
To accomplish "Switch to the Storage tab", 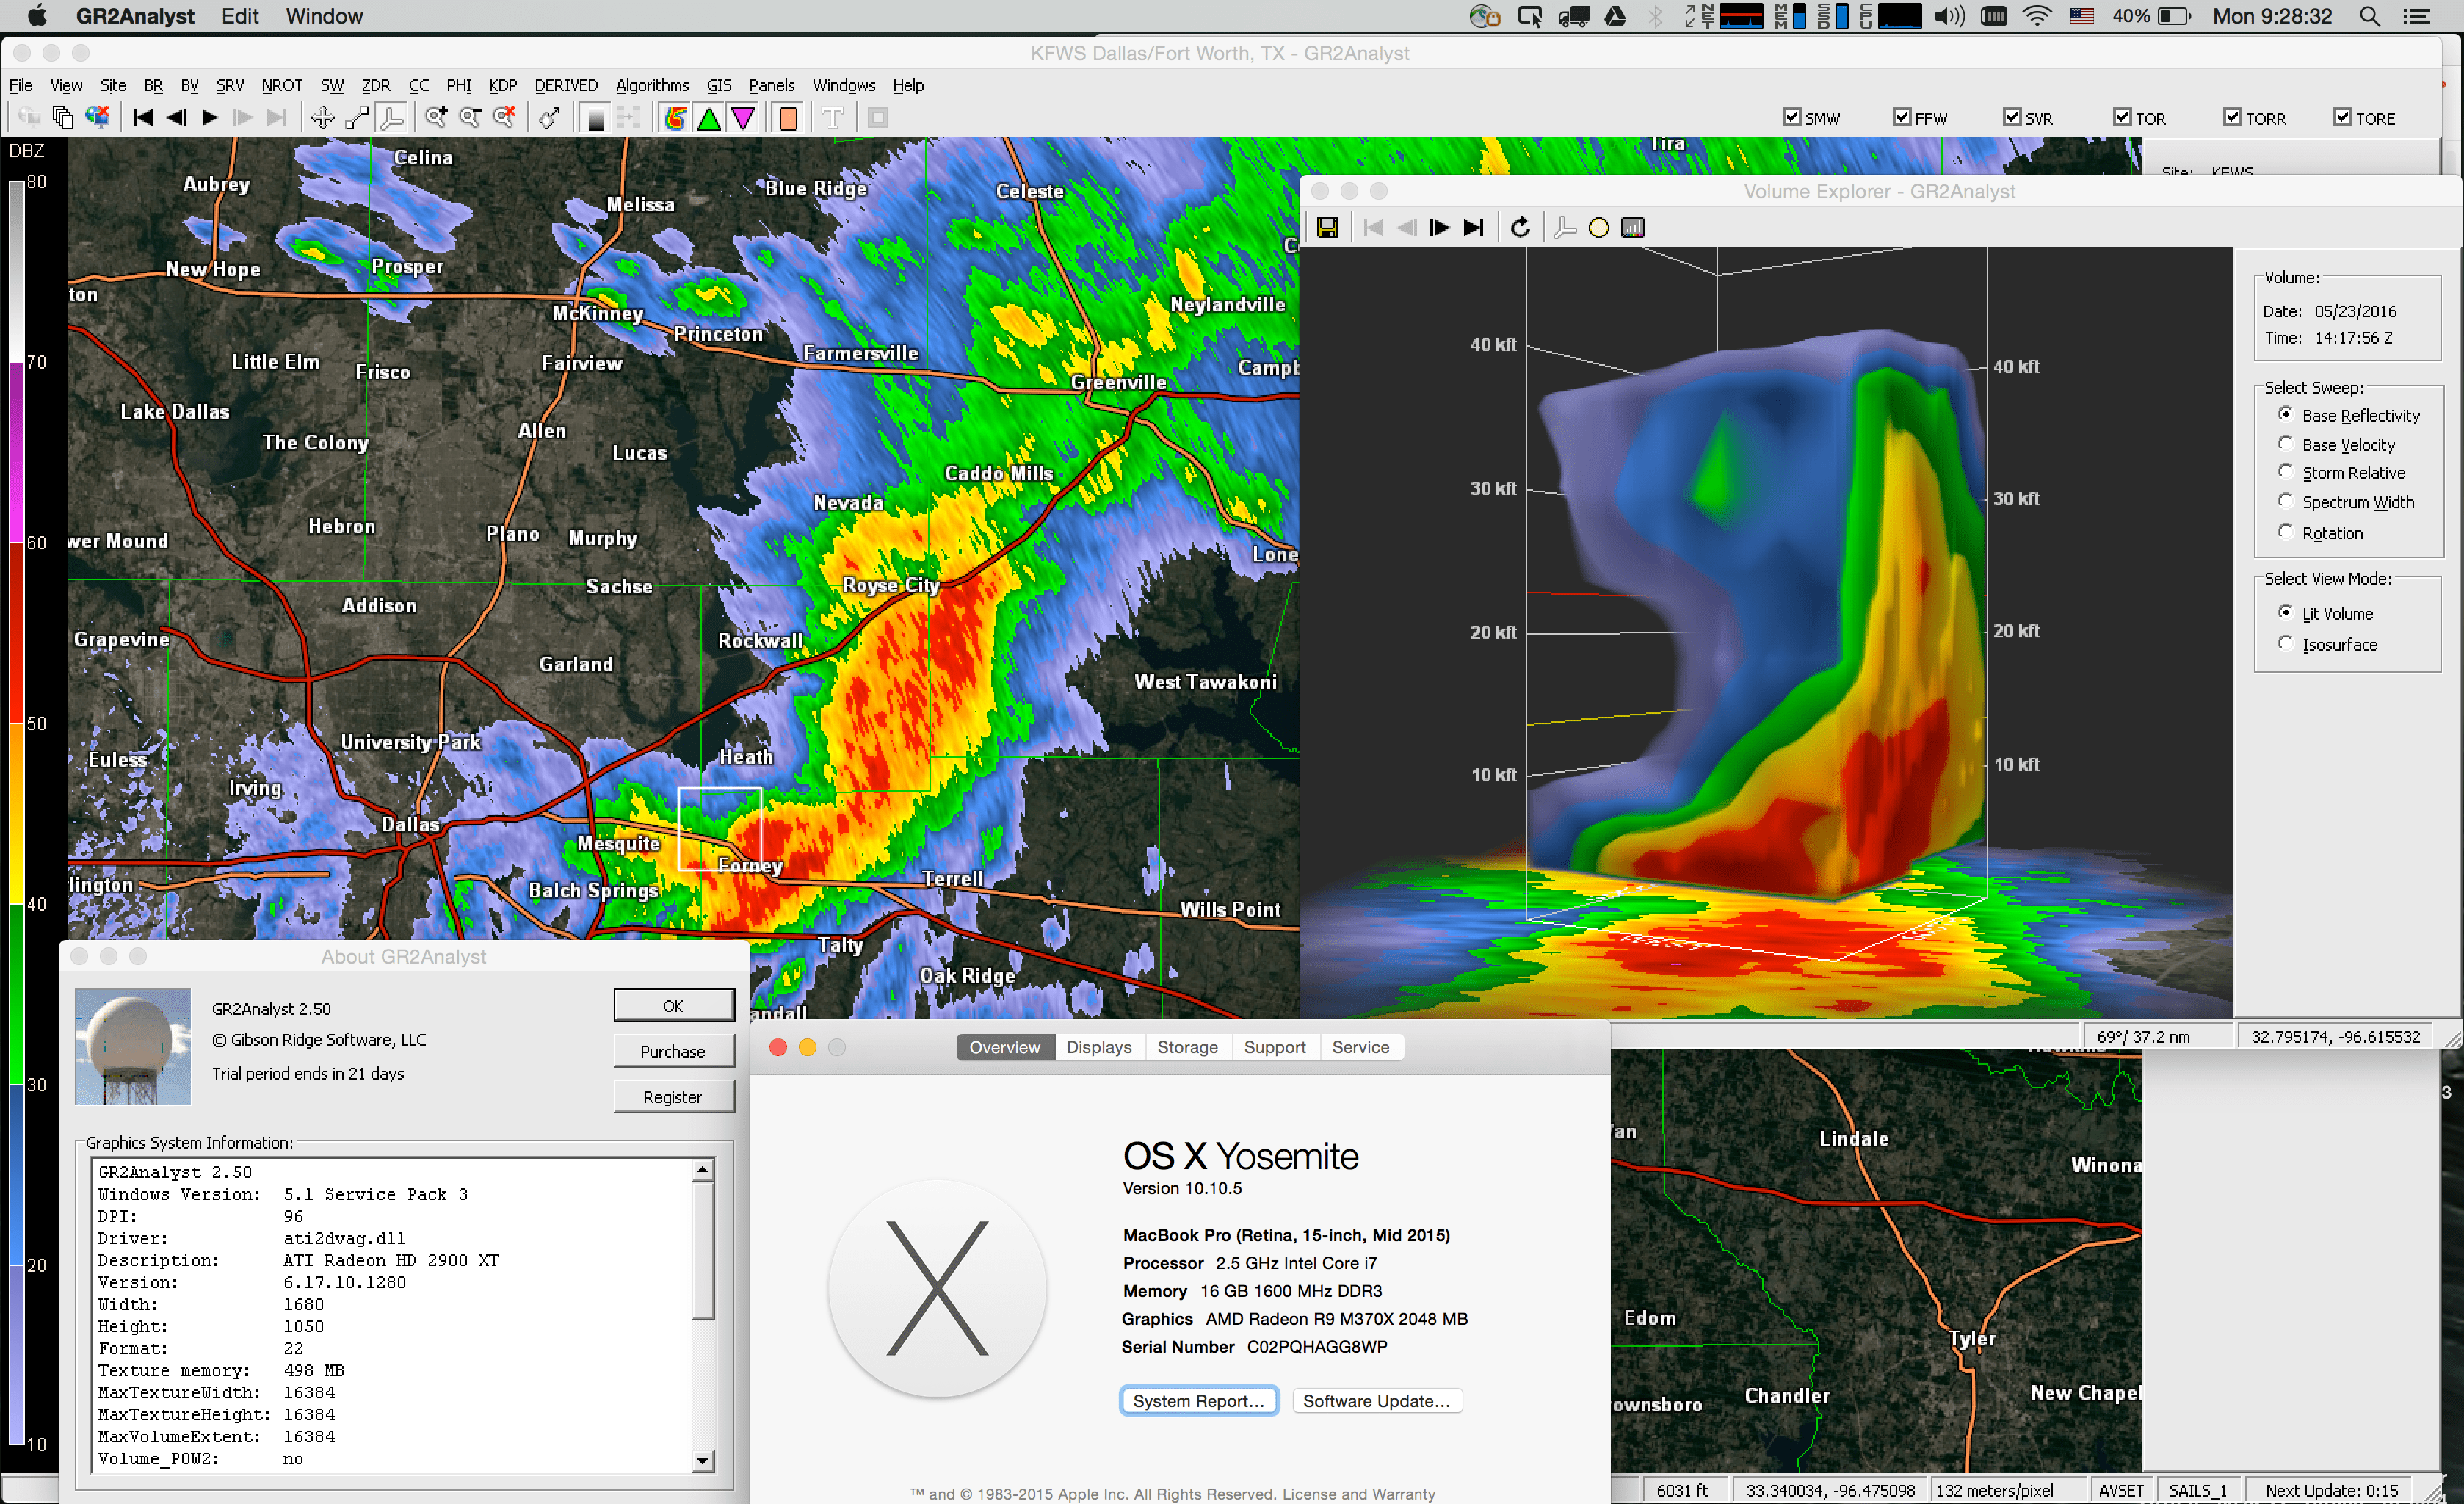I will (x=1187, y=1047).
